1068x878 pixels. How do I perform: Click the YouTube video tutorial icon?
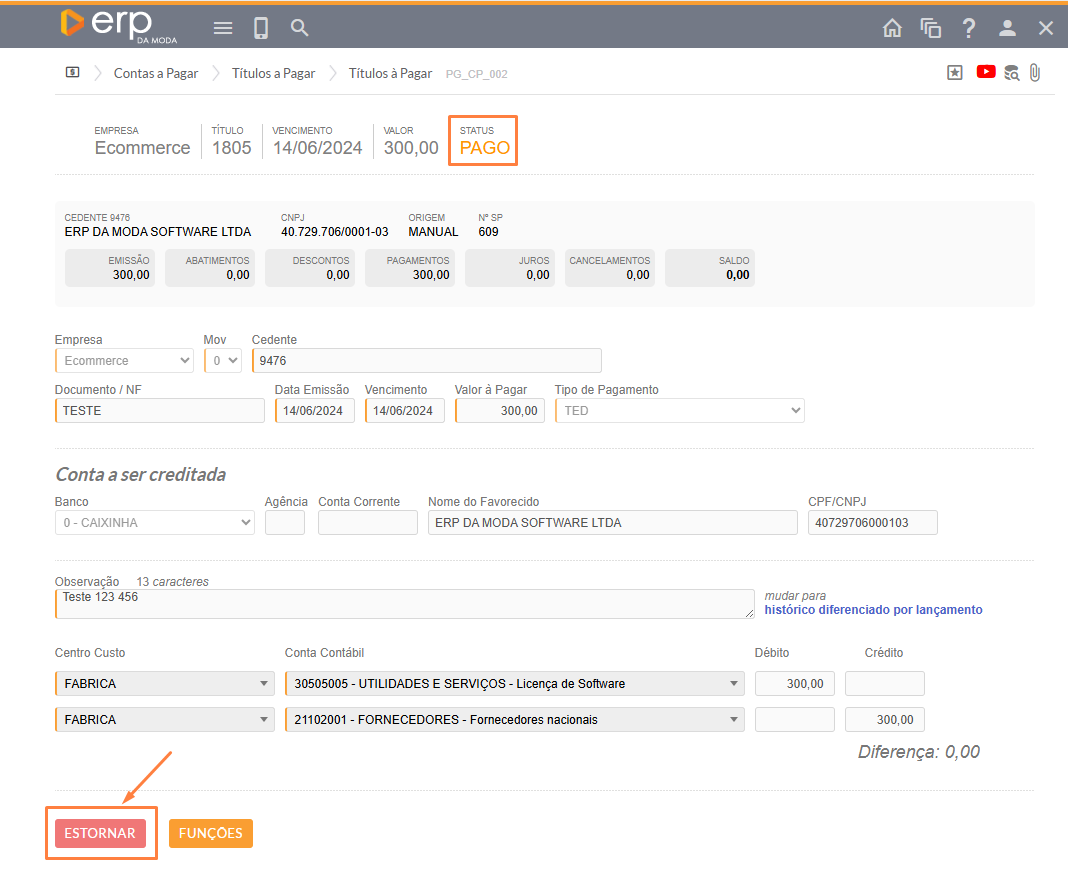986,72
